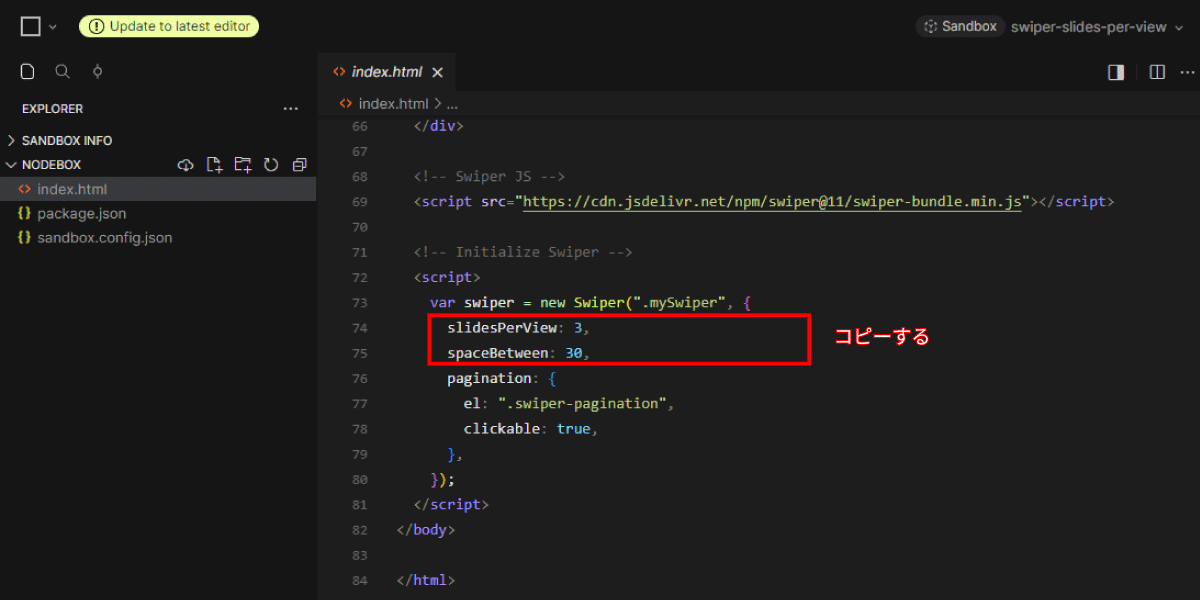Switch to the index.html editor tab
This screenshot has width=1200, height=600.
click(386, 72)
